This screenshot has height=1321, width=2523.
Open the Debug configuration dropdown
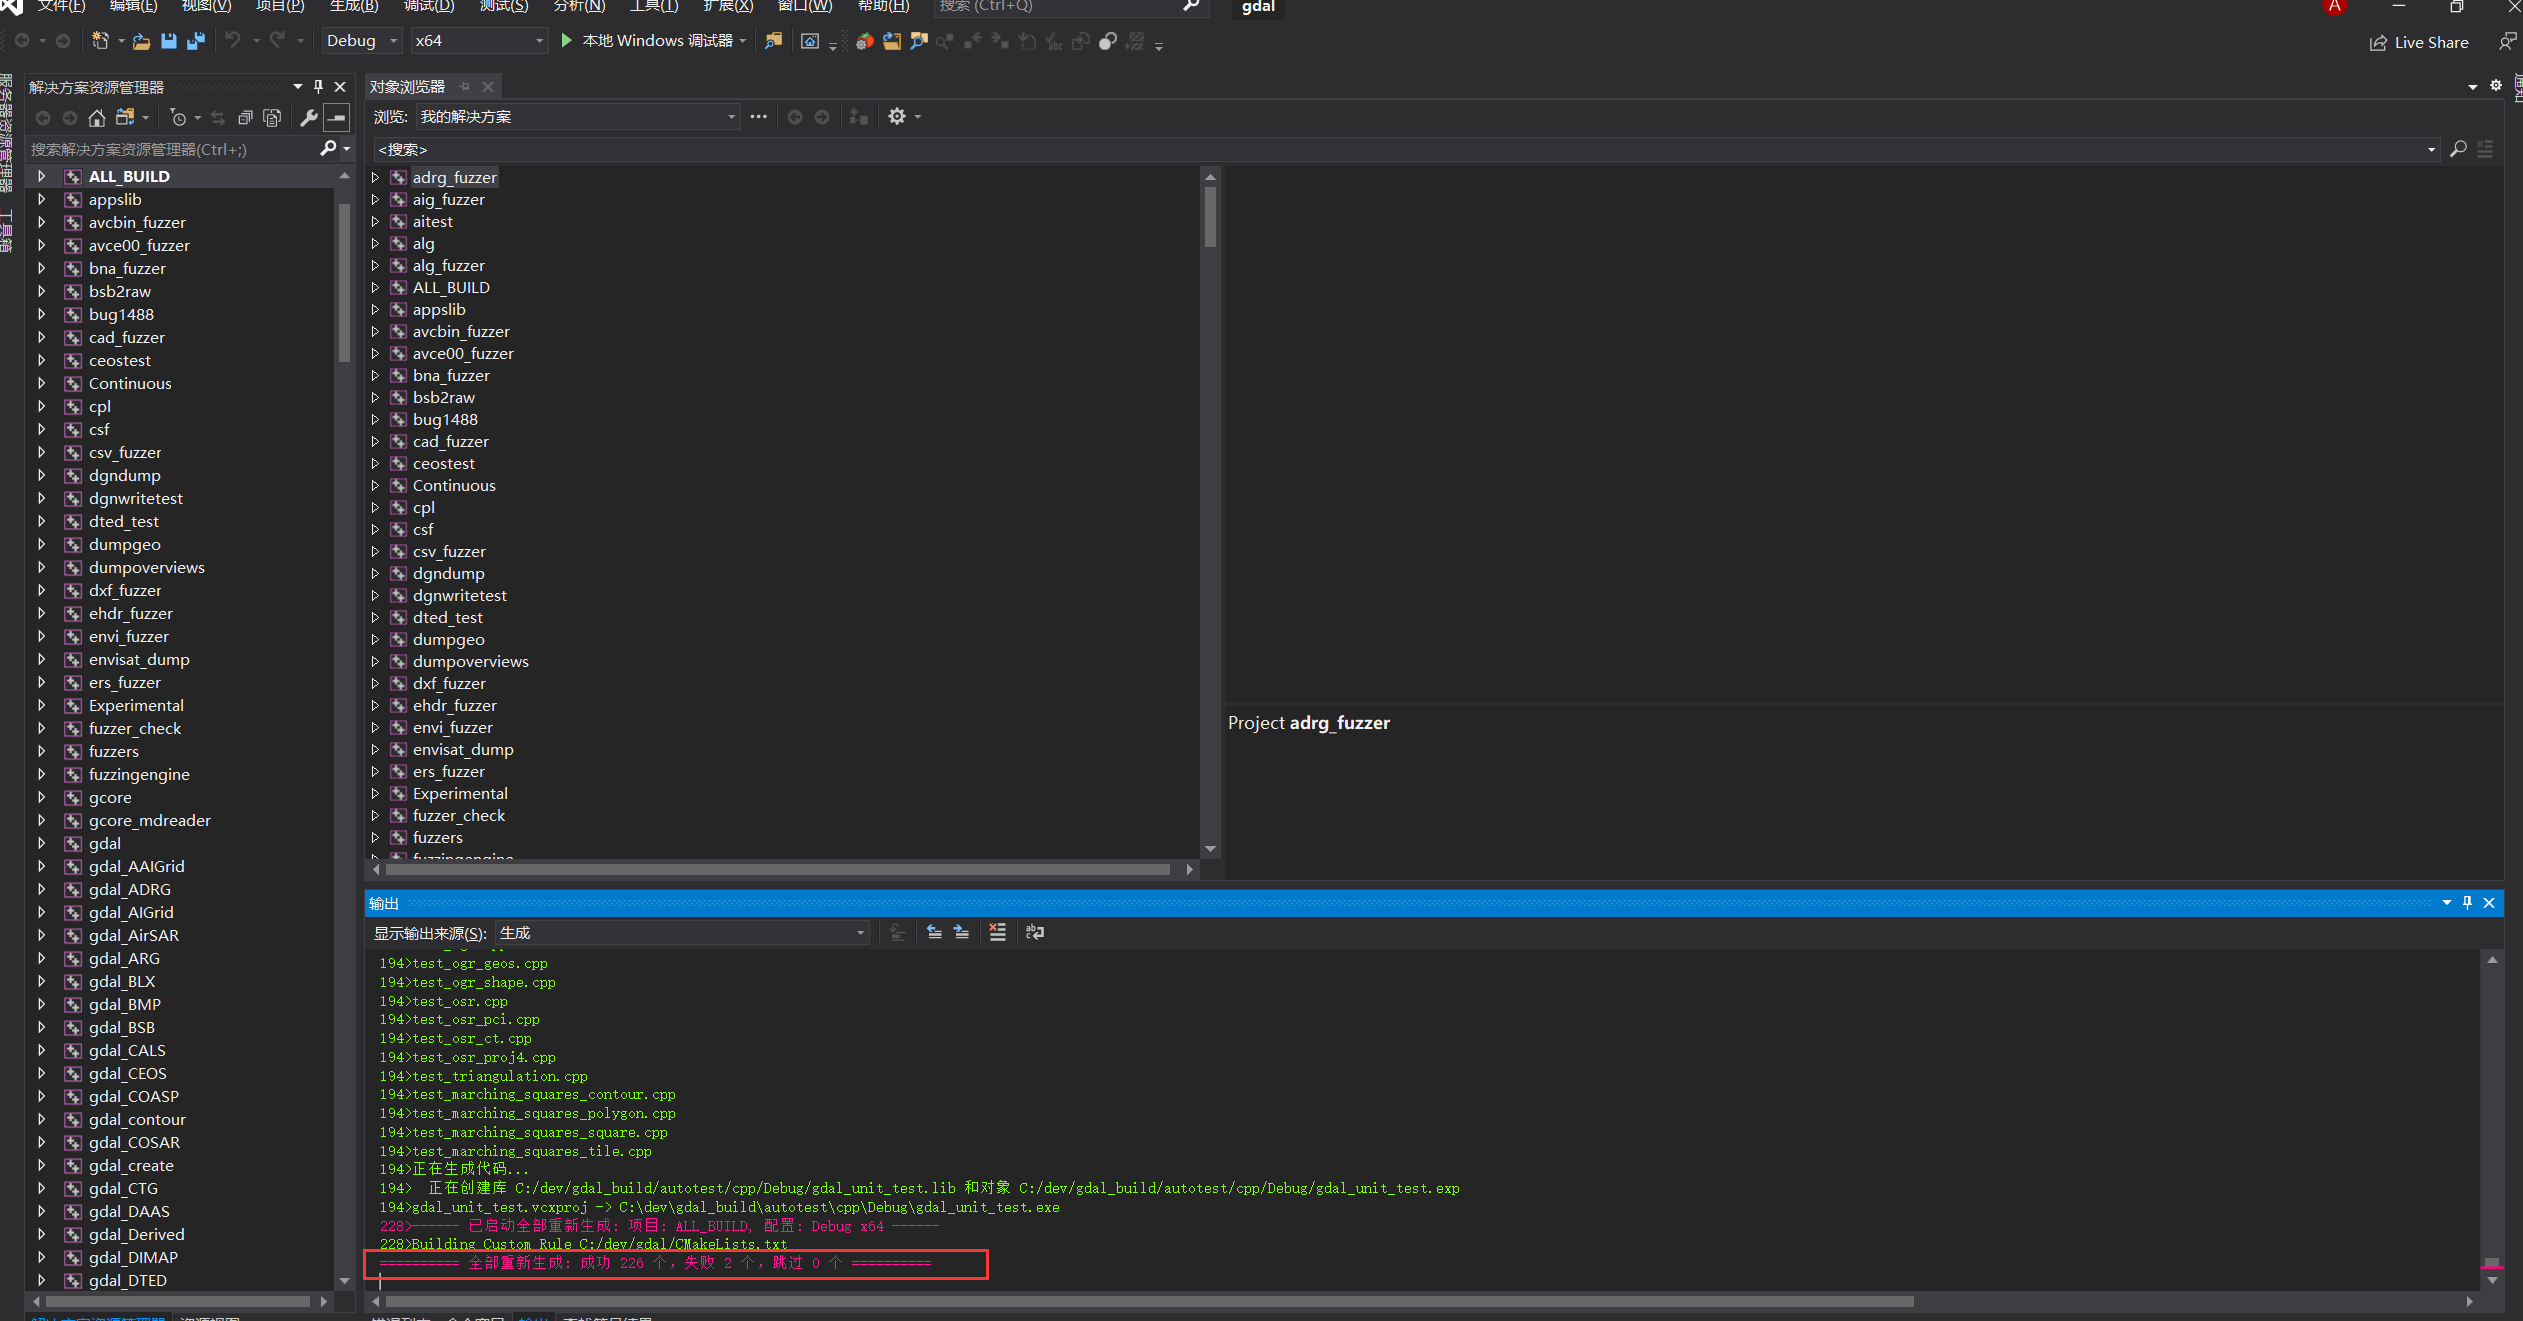[x=361, y=41]
